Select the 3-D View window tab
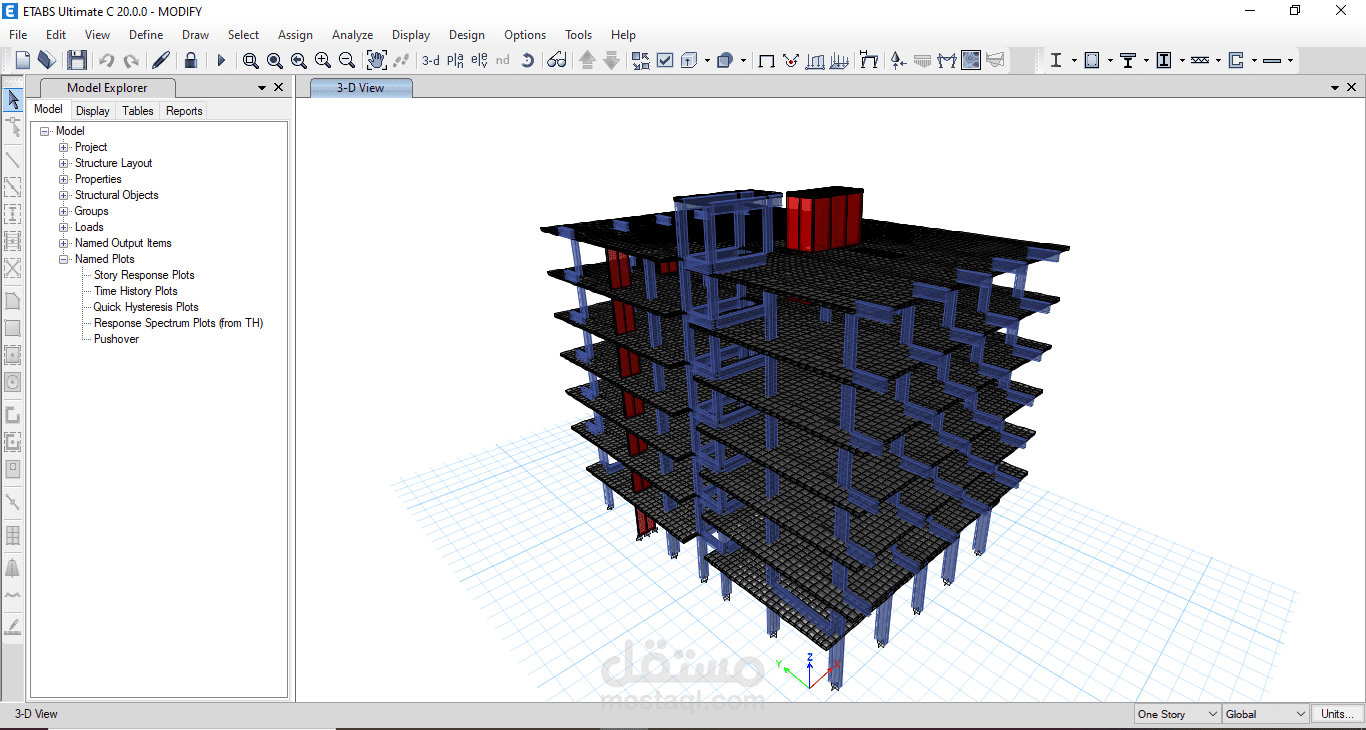The width and height of the screenshot is (1366, 730). click(x=361, y=88)
